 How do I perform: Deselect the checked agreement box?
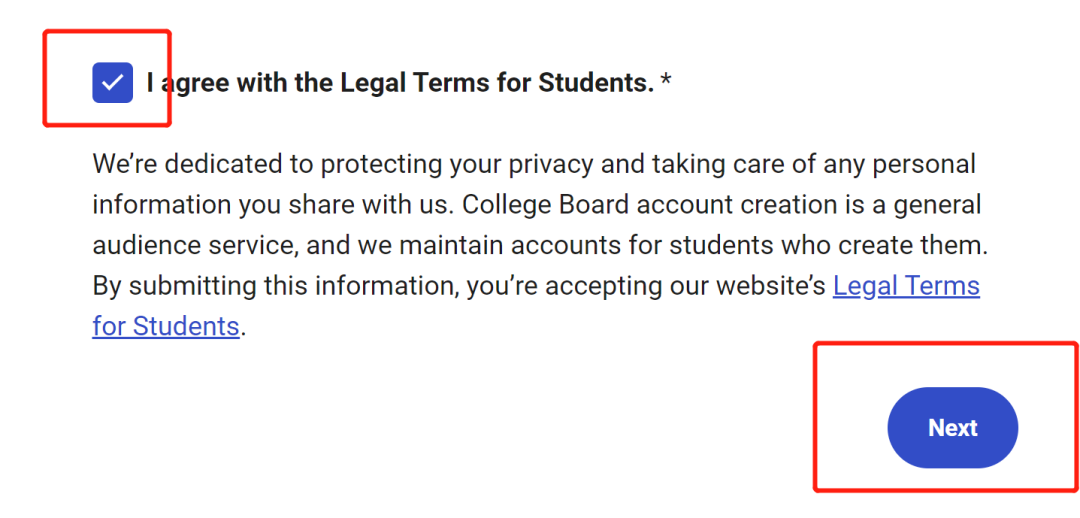pos(112,83)
